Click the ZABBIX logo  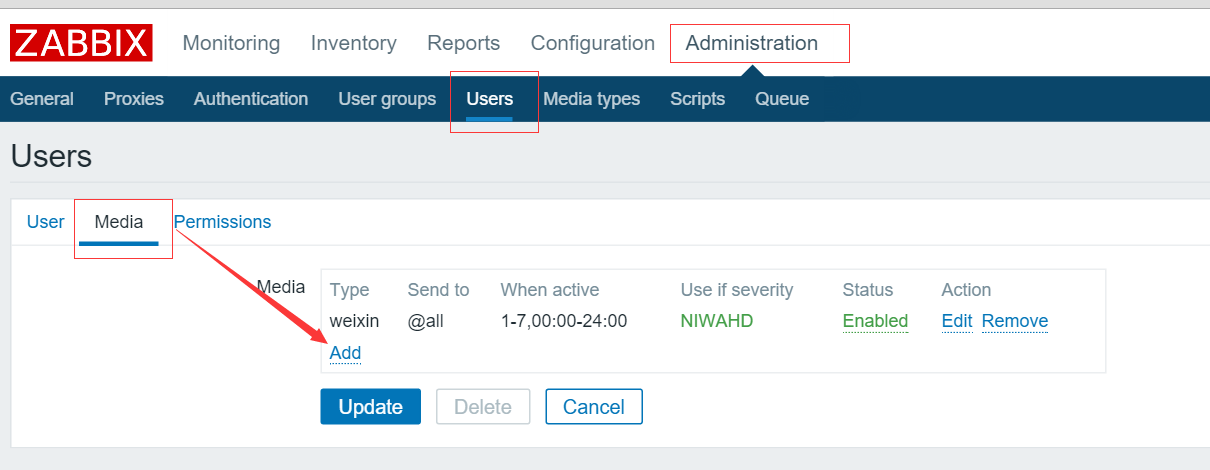81,43
